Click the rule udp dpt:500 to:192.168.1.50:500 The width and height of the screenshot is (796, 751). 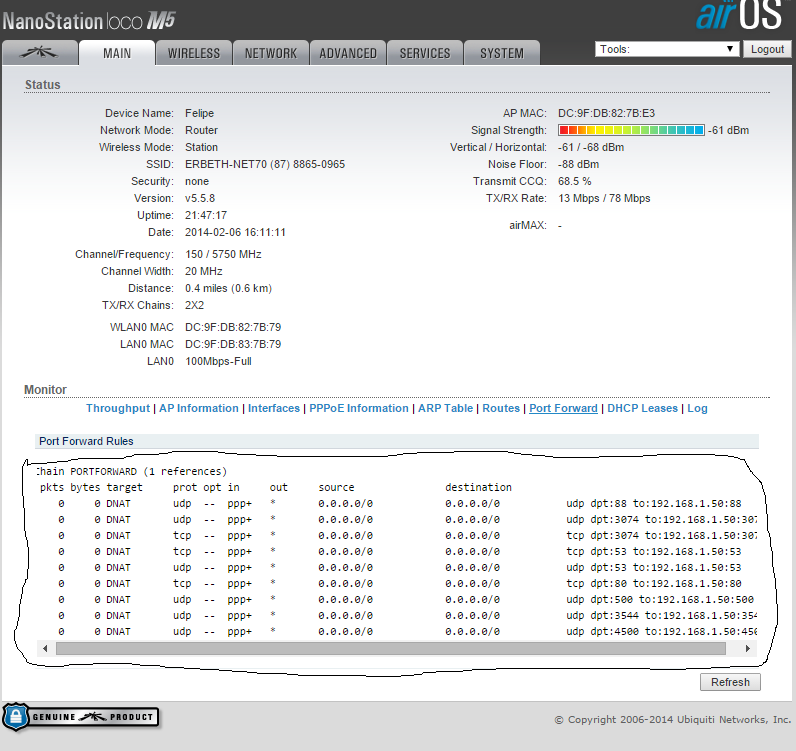(x=660, y=600)
